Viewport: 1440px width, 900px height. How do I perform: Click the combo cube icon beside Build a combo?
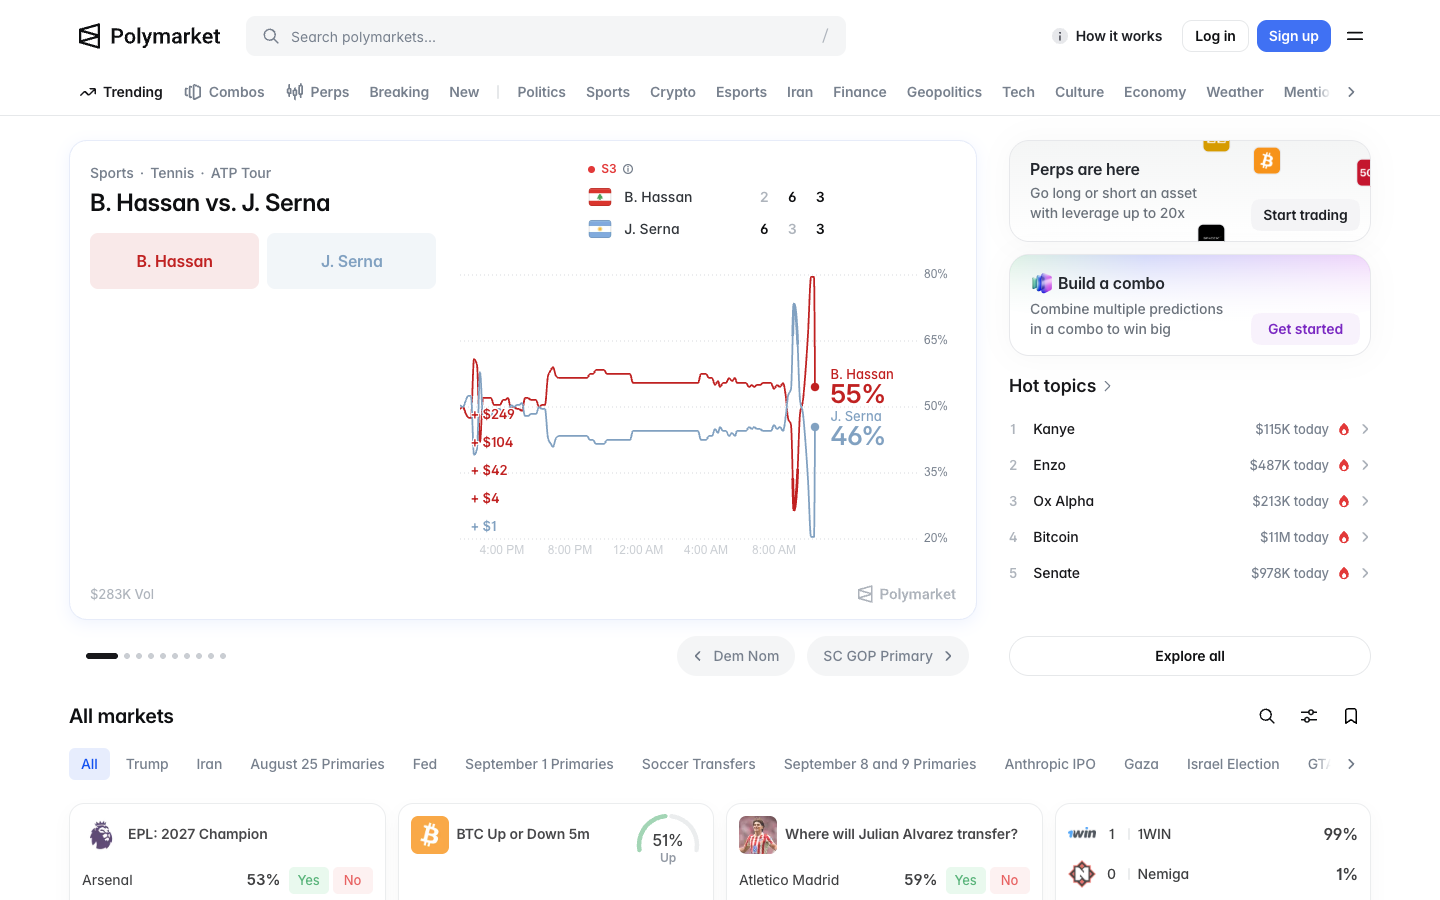coord(1042,283)
